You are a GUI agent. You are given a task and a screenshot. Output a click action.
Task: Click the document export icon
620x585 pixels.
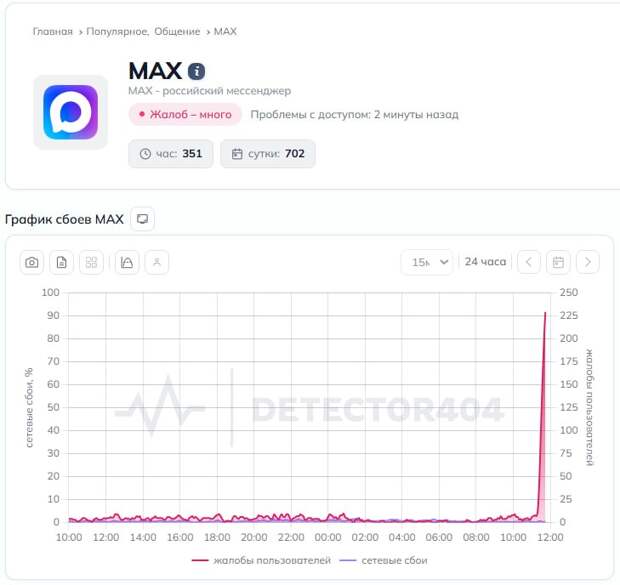62,262
